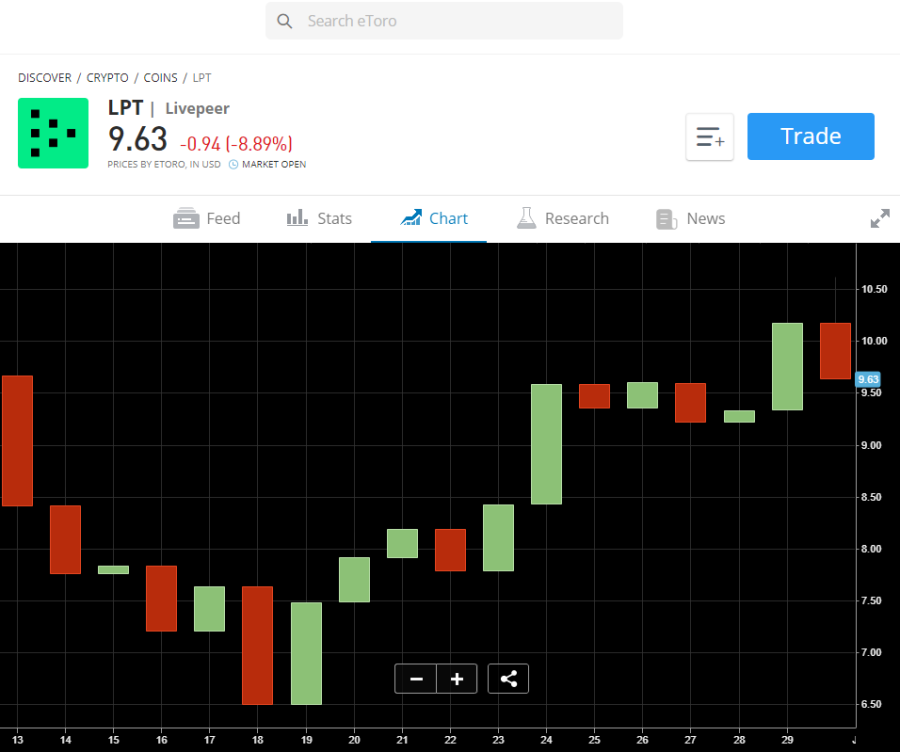Viewport: 900px width, 752px height.
Task: Click the Livepeer name text
Action: (x=197, y=108)
